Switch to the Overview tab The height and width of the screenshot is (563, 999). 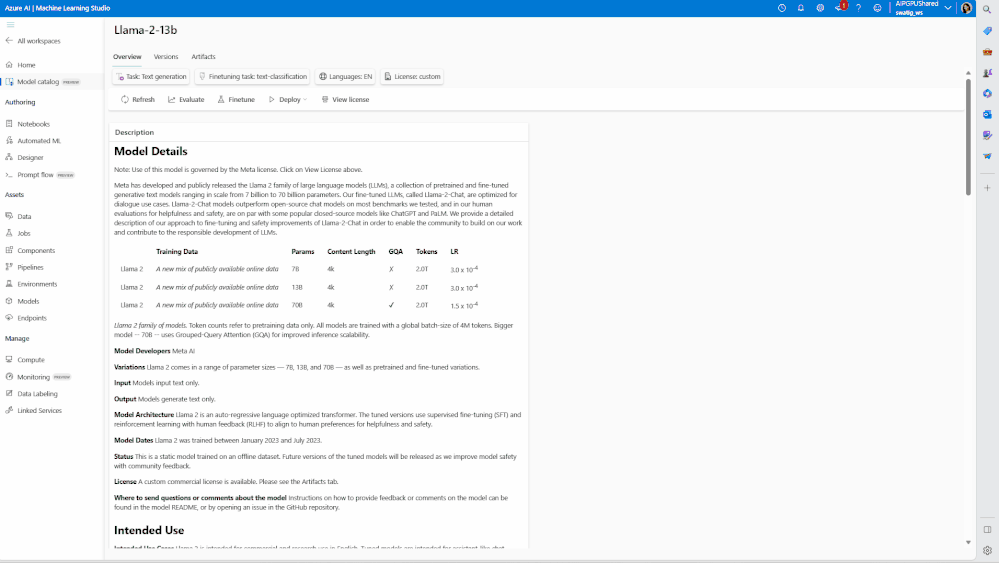pos(127,57)
